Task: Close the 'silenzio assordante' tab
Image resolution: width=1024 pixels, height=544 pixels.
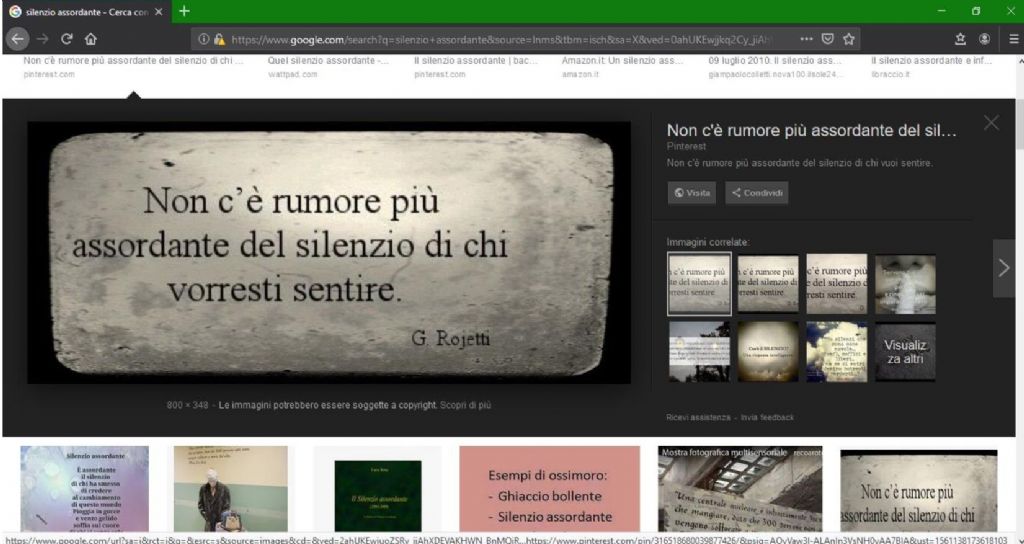Action: tap(159, 12)
